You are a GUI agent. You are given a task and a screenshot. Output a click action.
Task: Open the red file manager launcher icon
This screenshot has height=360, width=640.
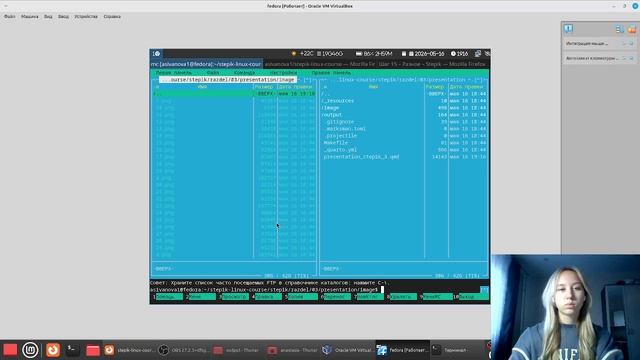tap(93, 350)
